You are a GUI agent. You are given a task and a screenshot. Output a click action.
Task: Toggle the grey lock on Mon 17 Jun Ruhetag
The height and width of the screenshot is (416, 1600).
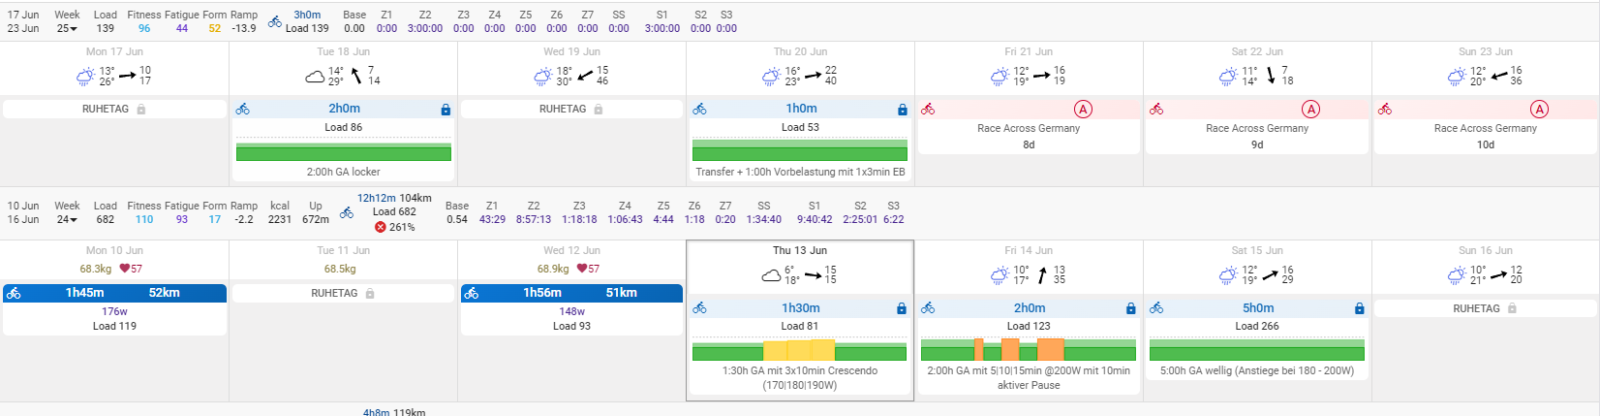pyautogui.click(x=141, y=110)
